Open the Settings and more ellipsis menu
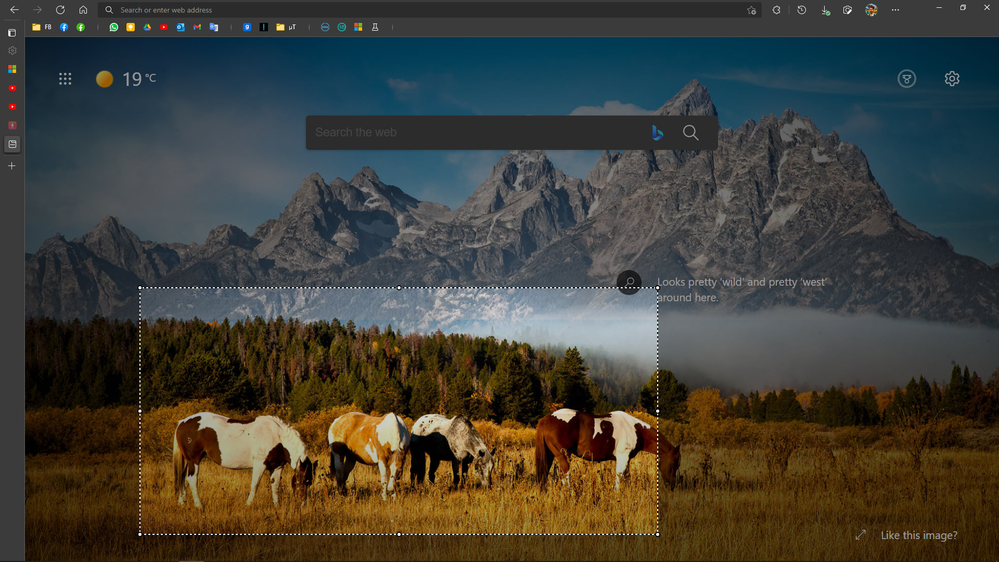This screenshot has width=999, height=562. (895, 10)
